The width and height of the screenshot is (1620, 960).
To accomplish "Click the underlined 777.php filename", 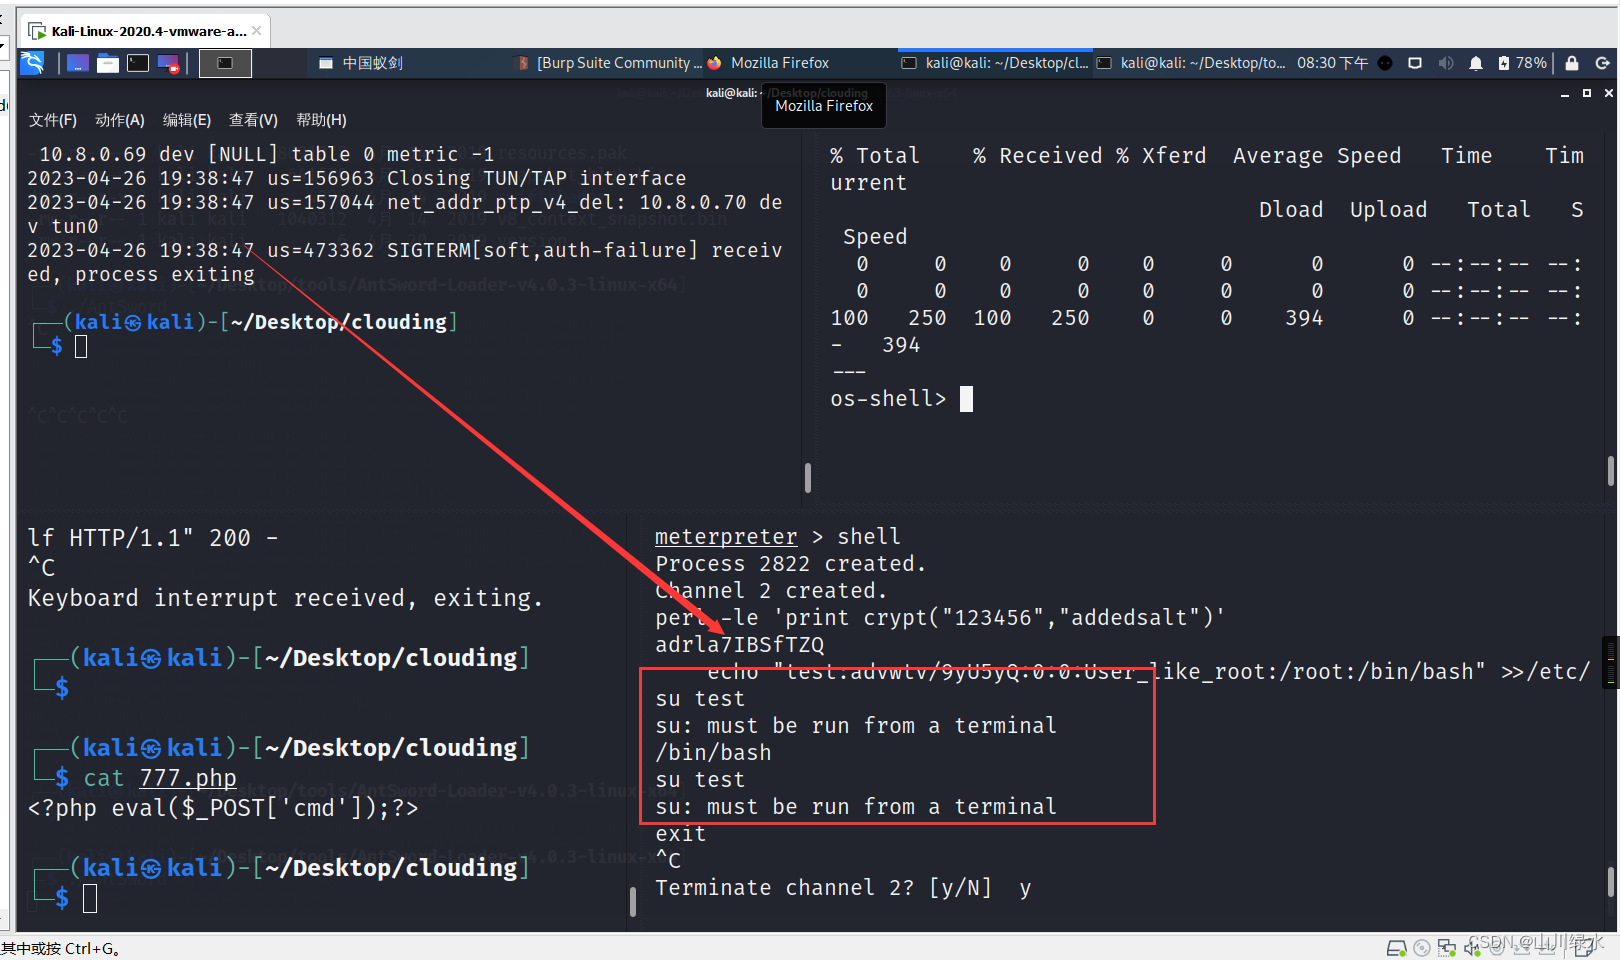I will click(188, 778).
